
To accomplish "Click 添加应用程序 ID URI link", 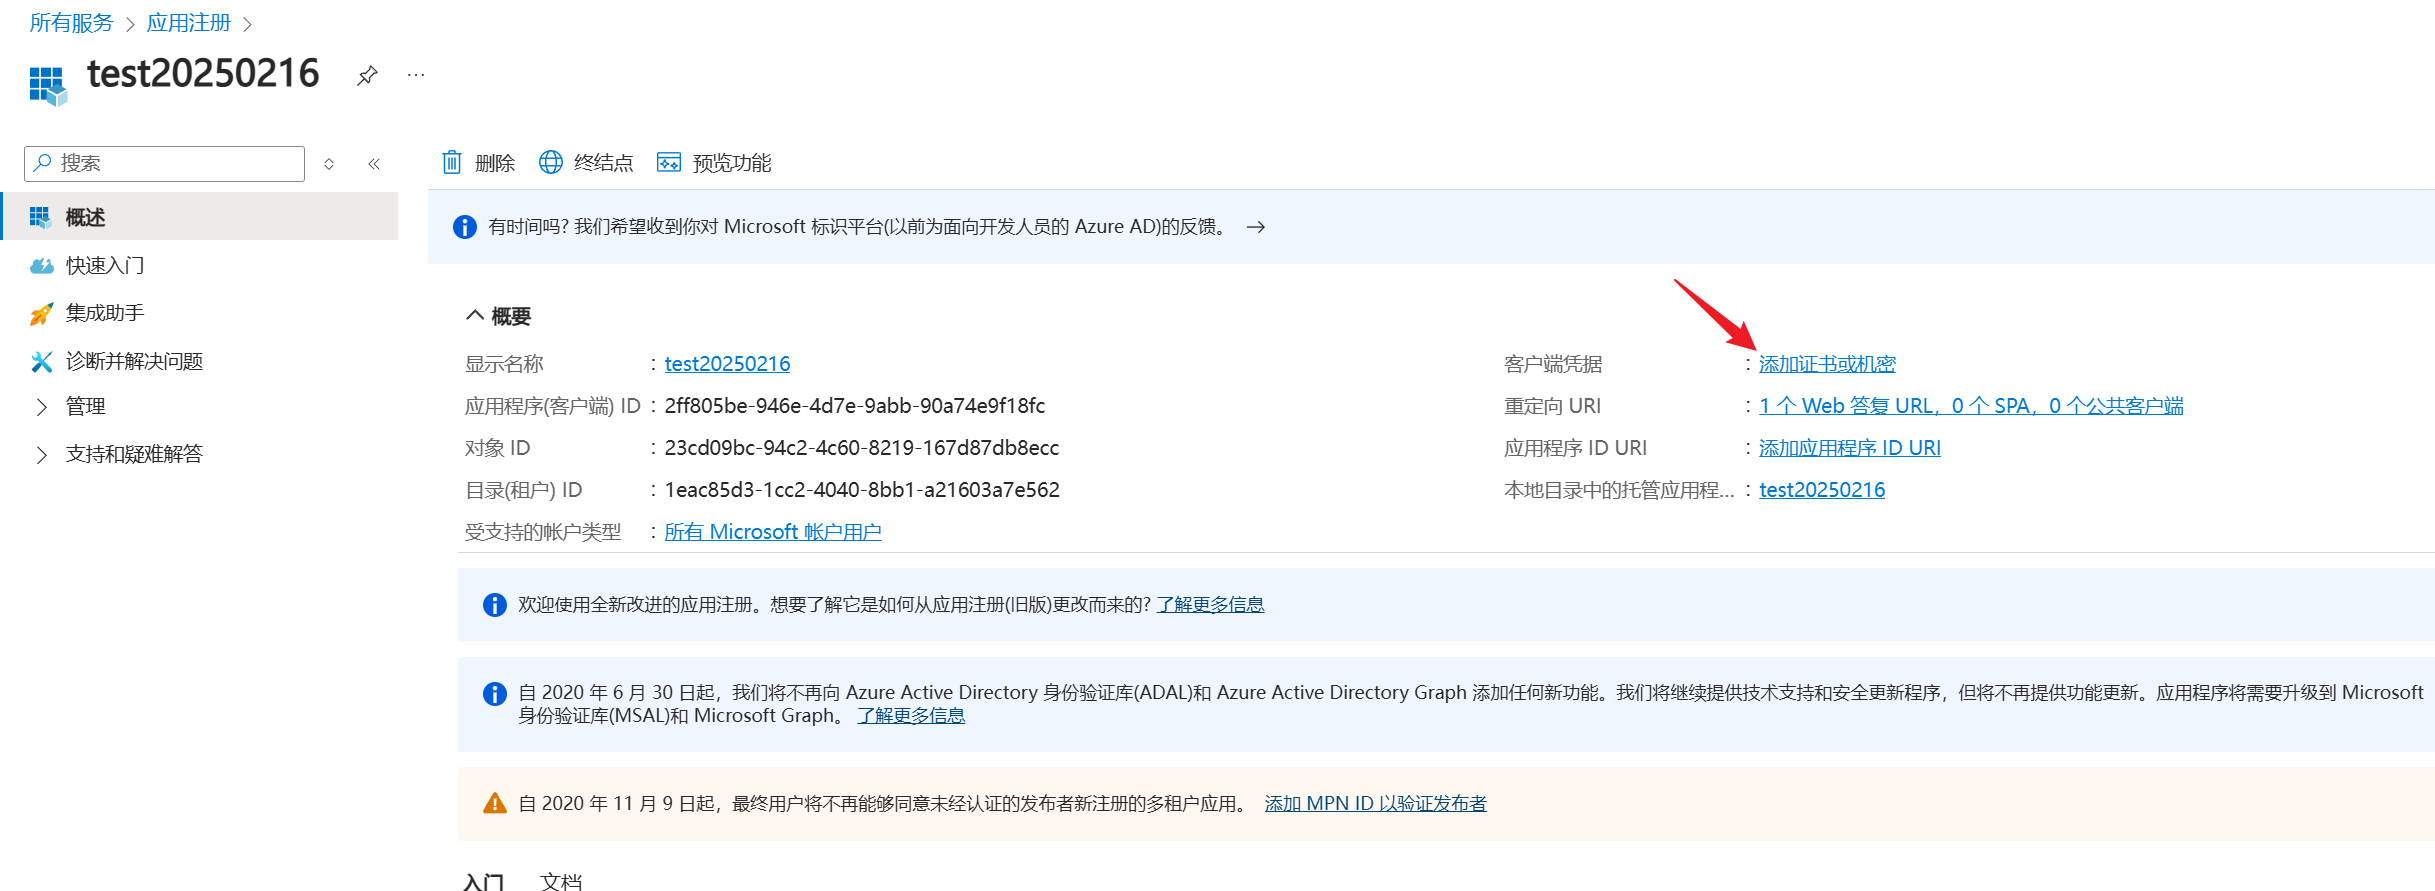I will pos(1849,448).
